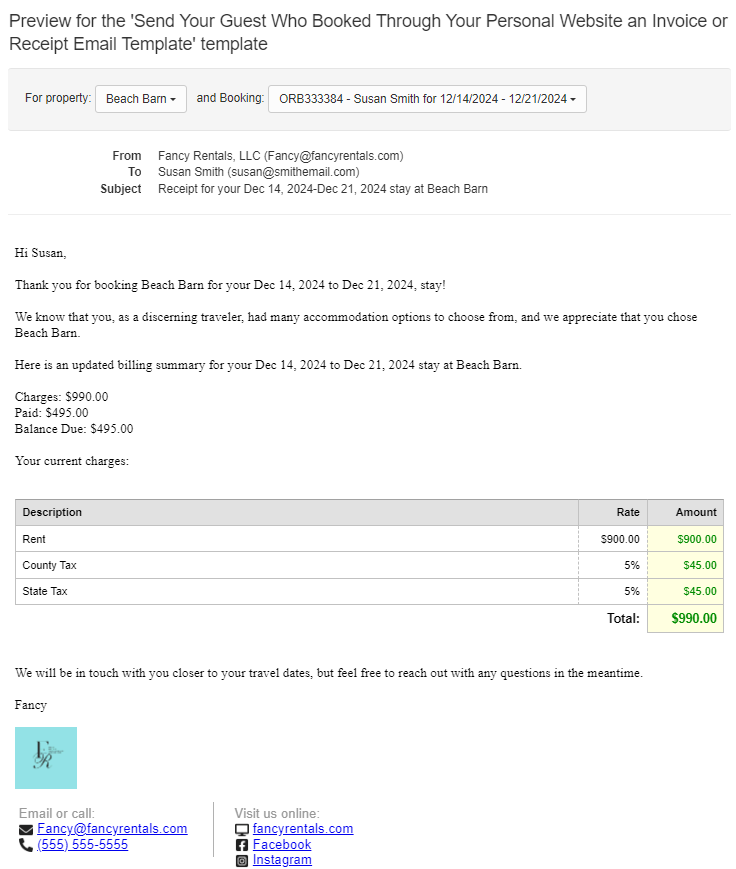Click the Facebook logo icon
Image resolution: width=736 pixels, height=869 pixels.
(242, 845)
